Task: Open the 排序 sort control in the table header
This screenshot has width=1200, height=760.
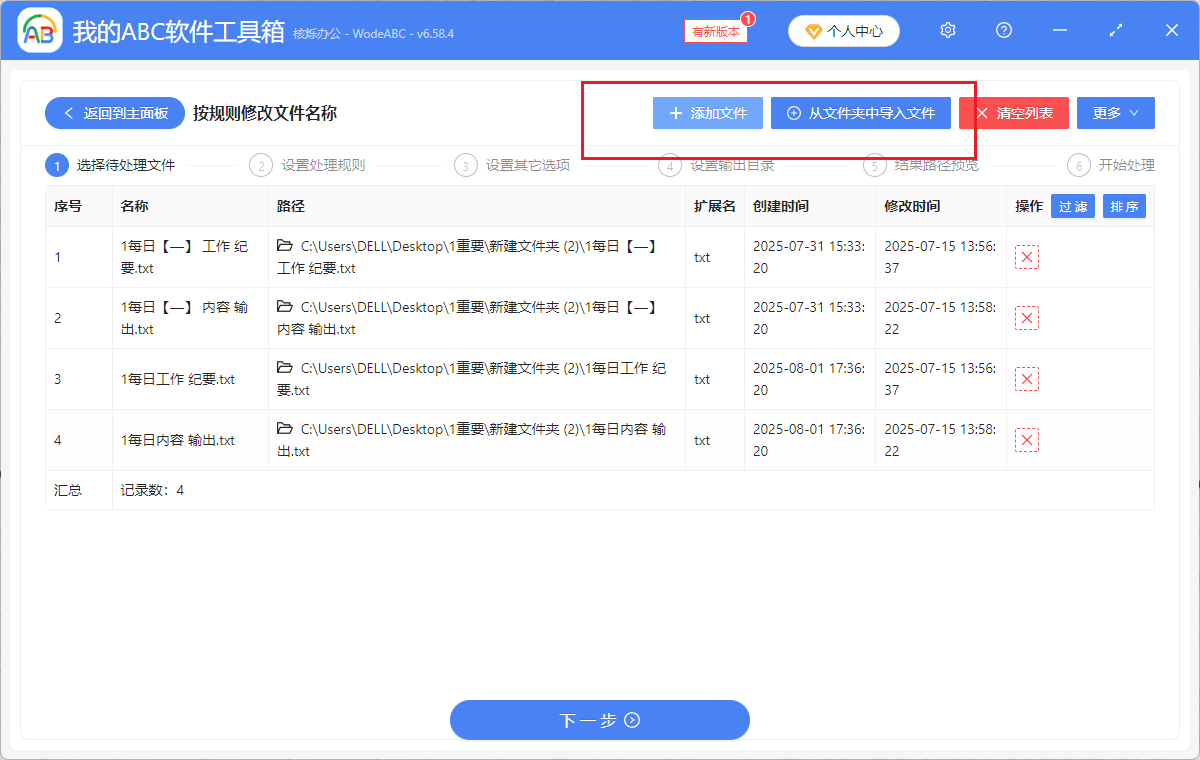Action: pos(1124,206)
